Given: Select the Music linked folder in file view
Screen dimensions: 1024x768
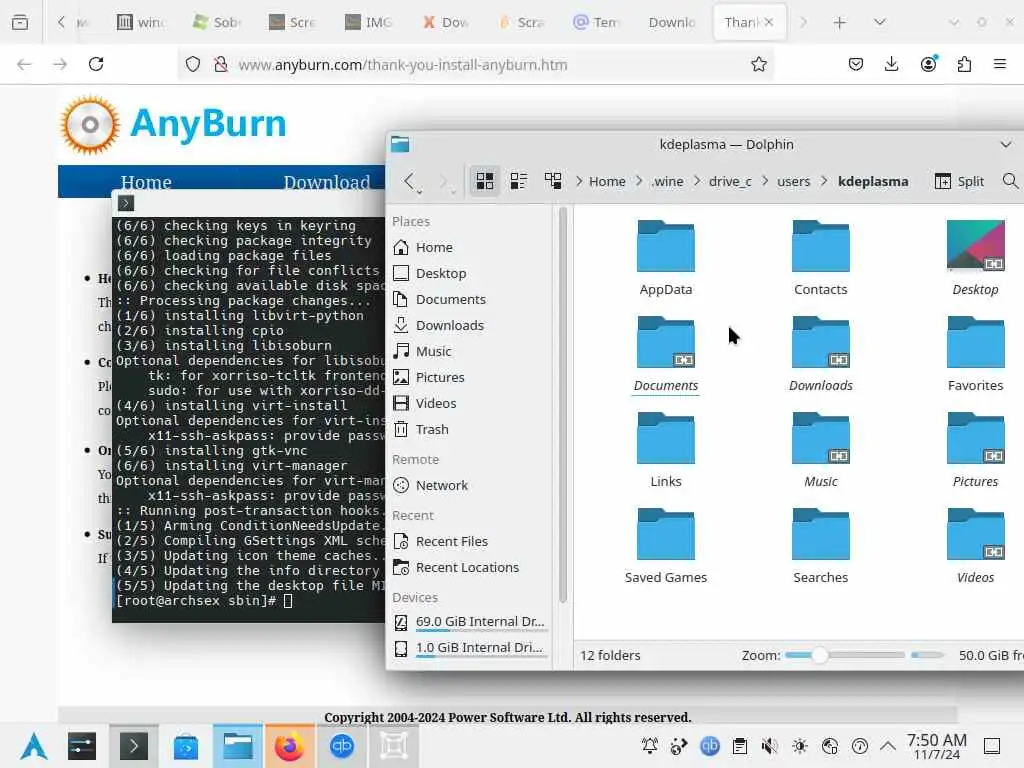Looking at the screenshot, I should [x=820, y=450].
